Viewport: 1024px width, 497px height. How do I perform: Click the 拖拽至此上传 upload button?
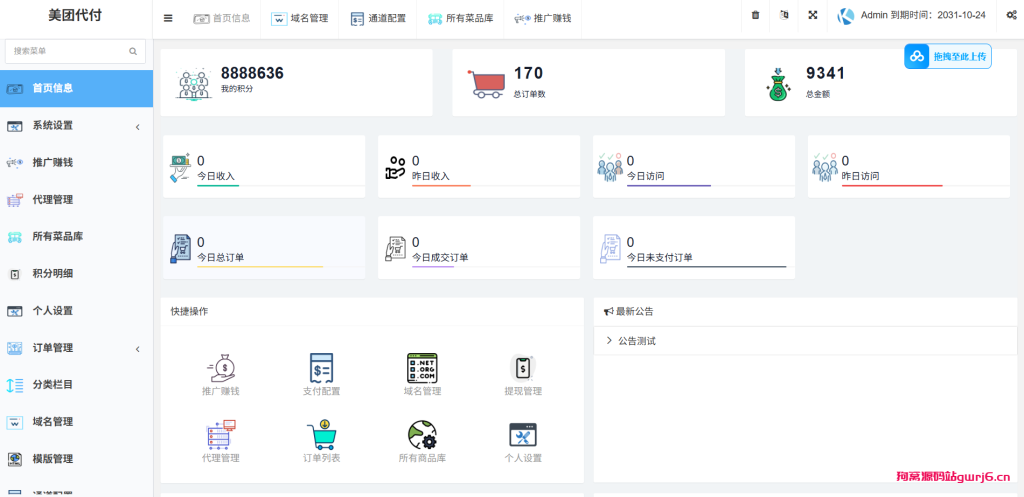click(948, 56)
